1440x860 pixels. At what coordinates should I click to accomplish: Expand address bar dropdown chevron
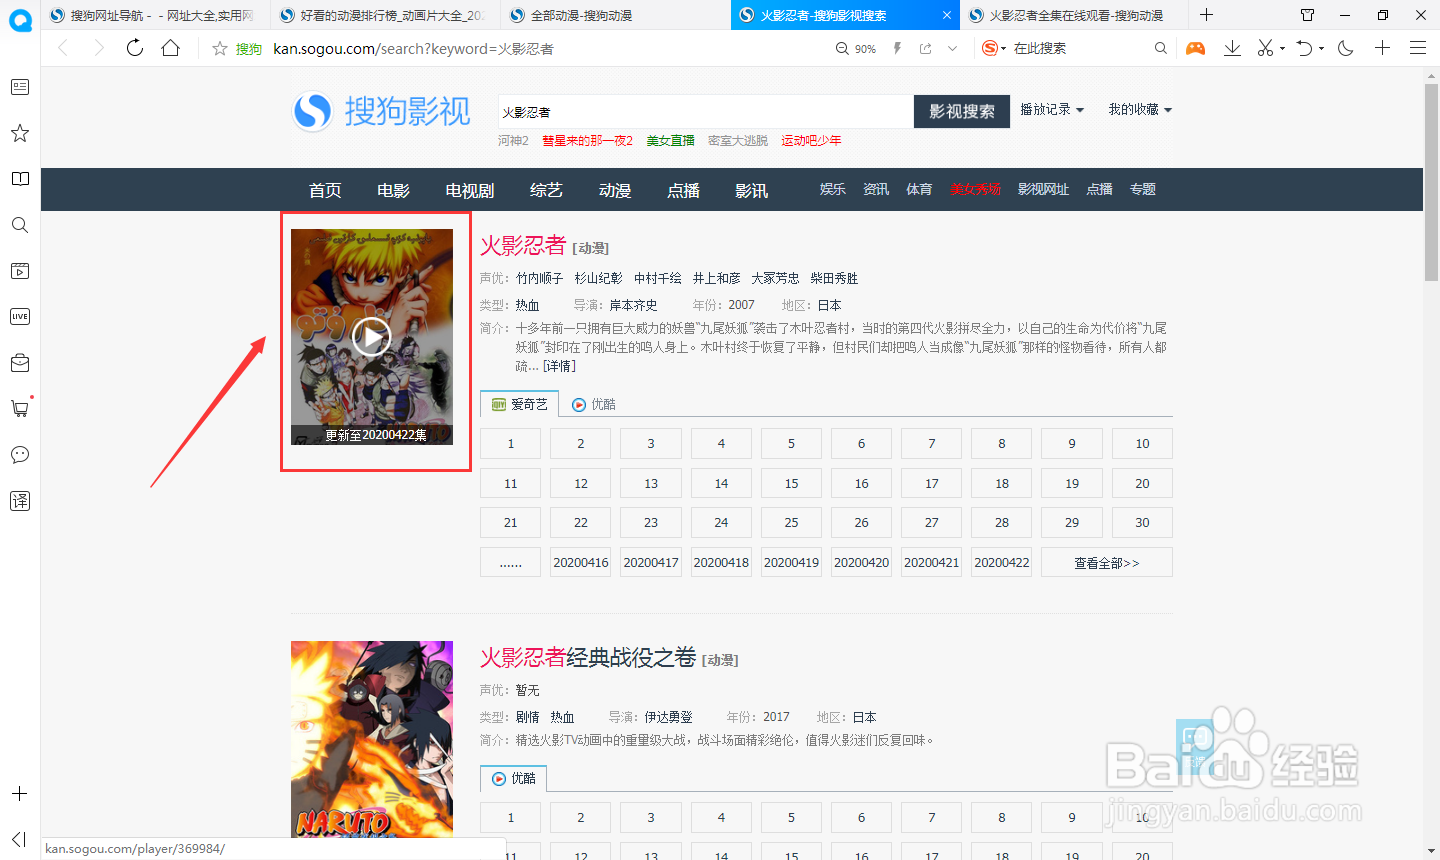(x=952, y=48)
